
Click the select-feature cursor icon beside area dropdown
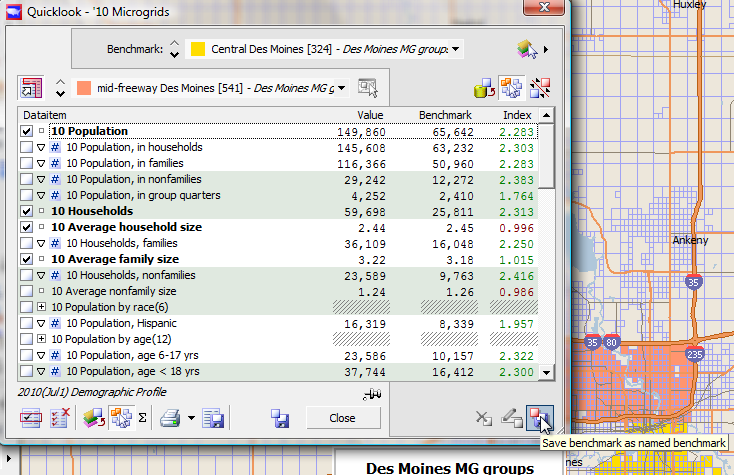click(367, 88)
